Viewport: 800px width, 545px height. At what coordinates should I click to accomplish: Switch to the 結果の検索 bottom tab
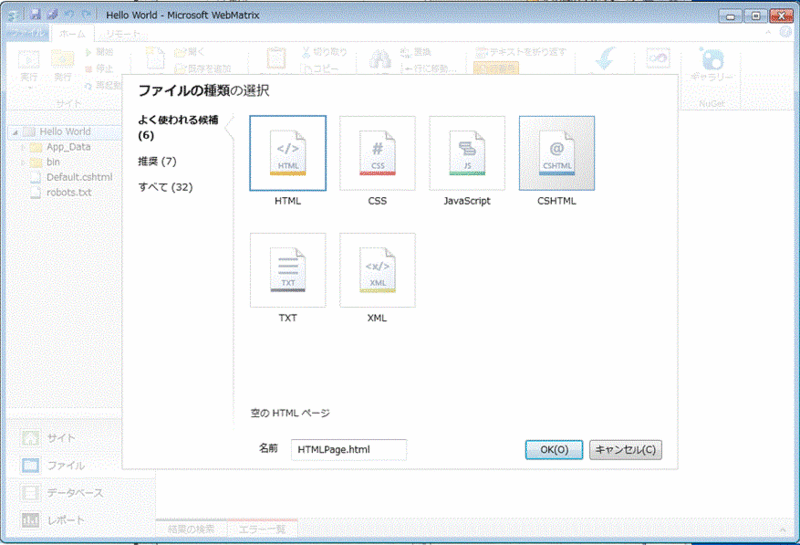pos(191,529)
